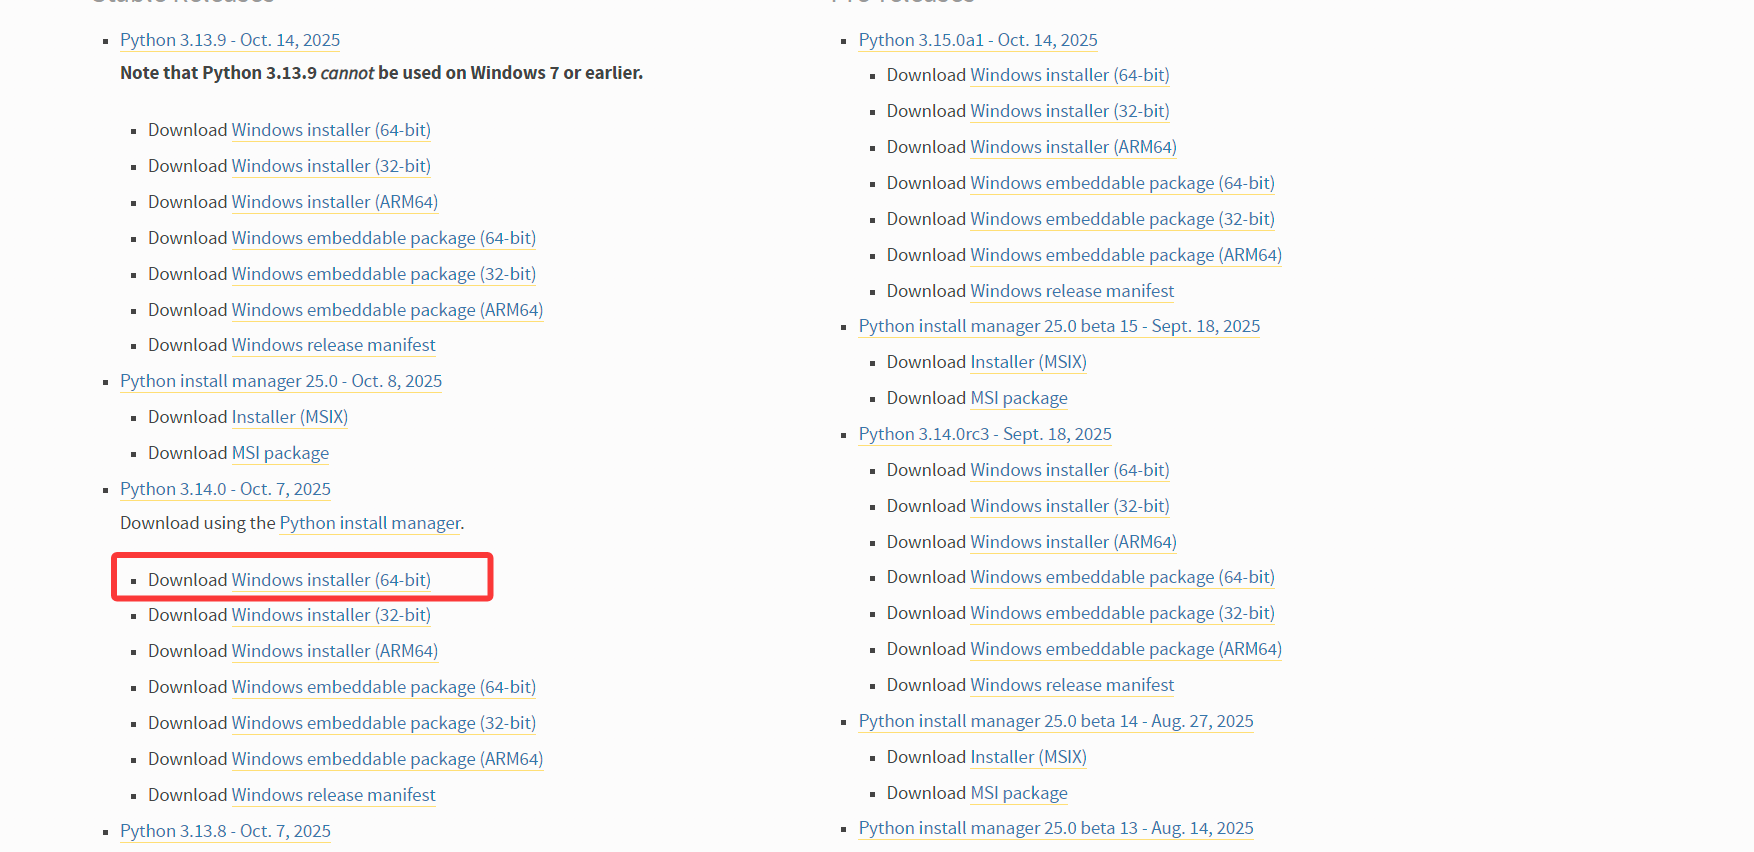Get Python 3.14.0 Windows embeddable package (64-bit)

[x=384, y=687]
